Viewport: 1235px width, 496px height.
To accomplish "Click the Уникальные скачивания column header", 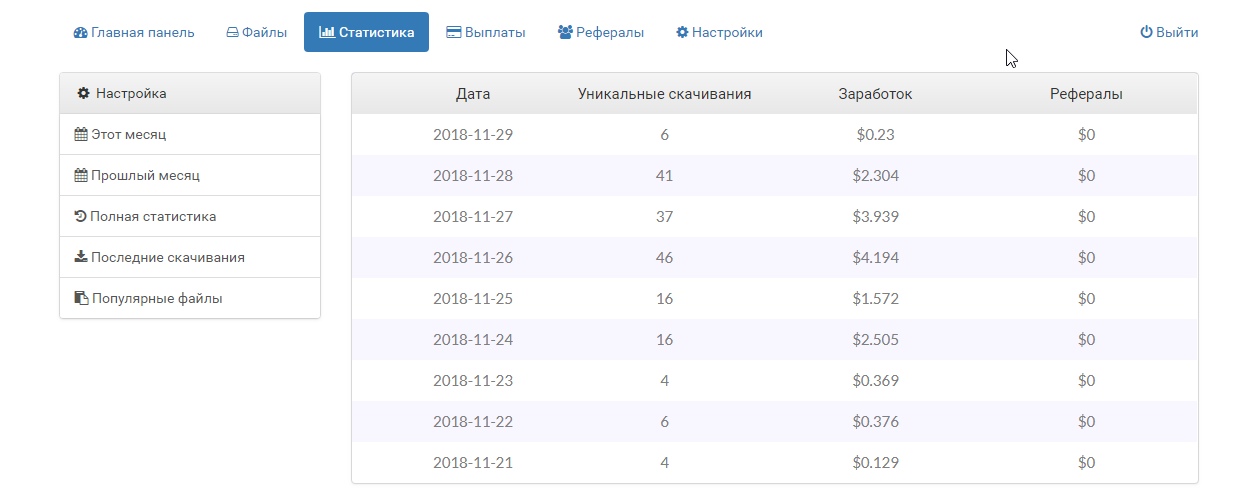I will 665,94.
